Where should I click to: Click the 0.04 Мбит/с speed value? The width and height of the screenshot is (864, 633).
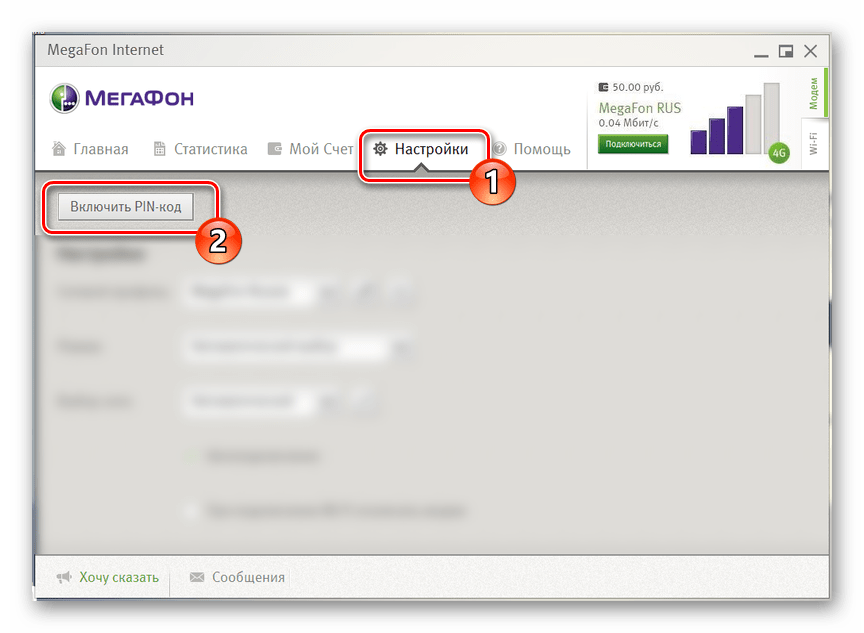(628, 123)
